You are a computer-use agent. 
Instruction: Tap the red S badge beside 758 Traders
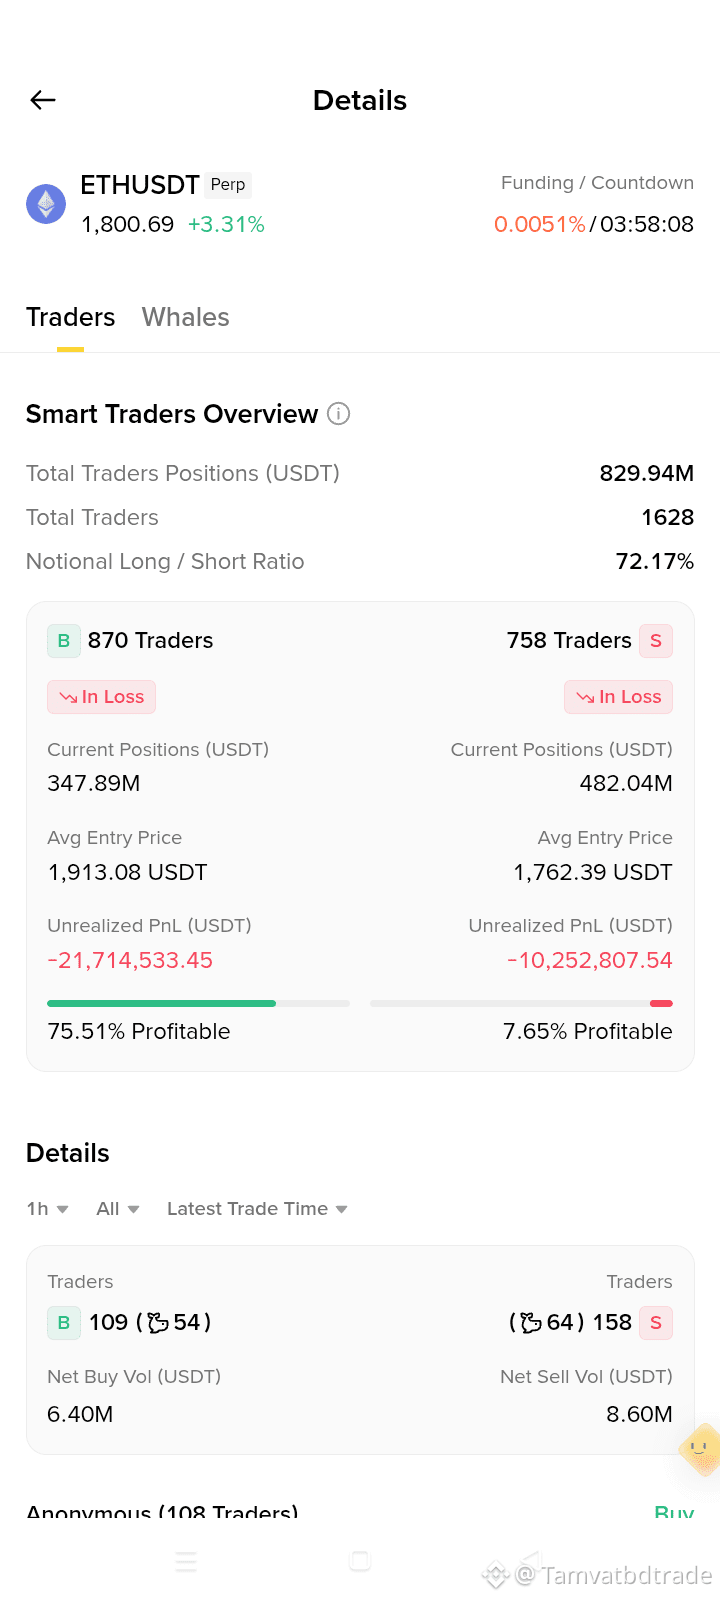pos(656,641)
